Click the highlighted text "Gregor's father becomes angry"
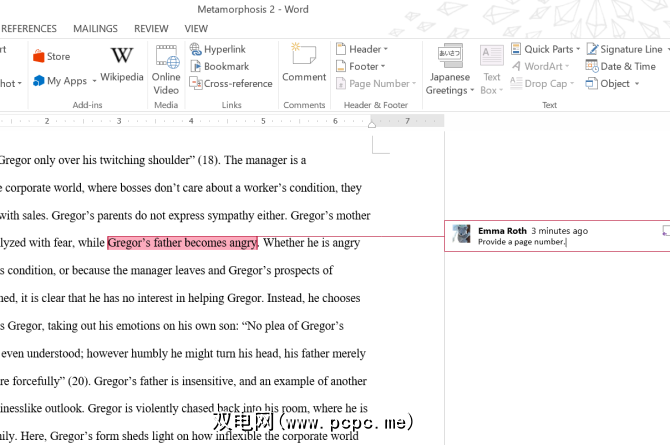670x445 pixels. 182,243
